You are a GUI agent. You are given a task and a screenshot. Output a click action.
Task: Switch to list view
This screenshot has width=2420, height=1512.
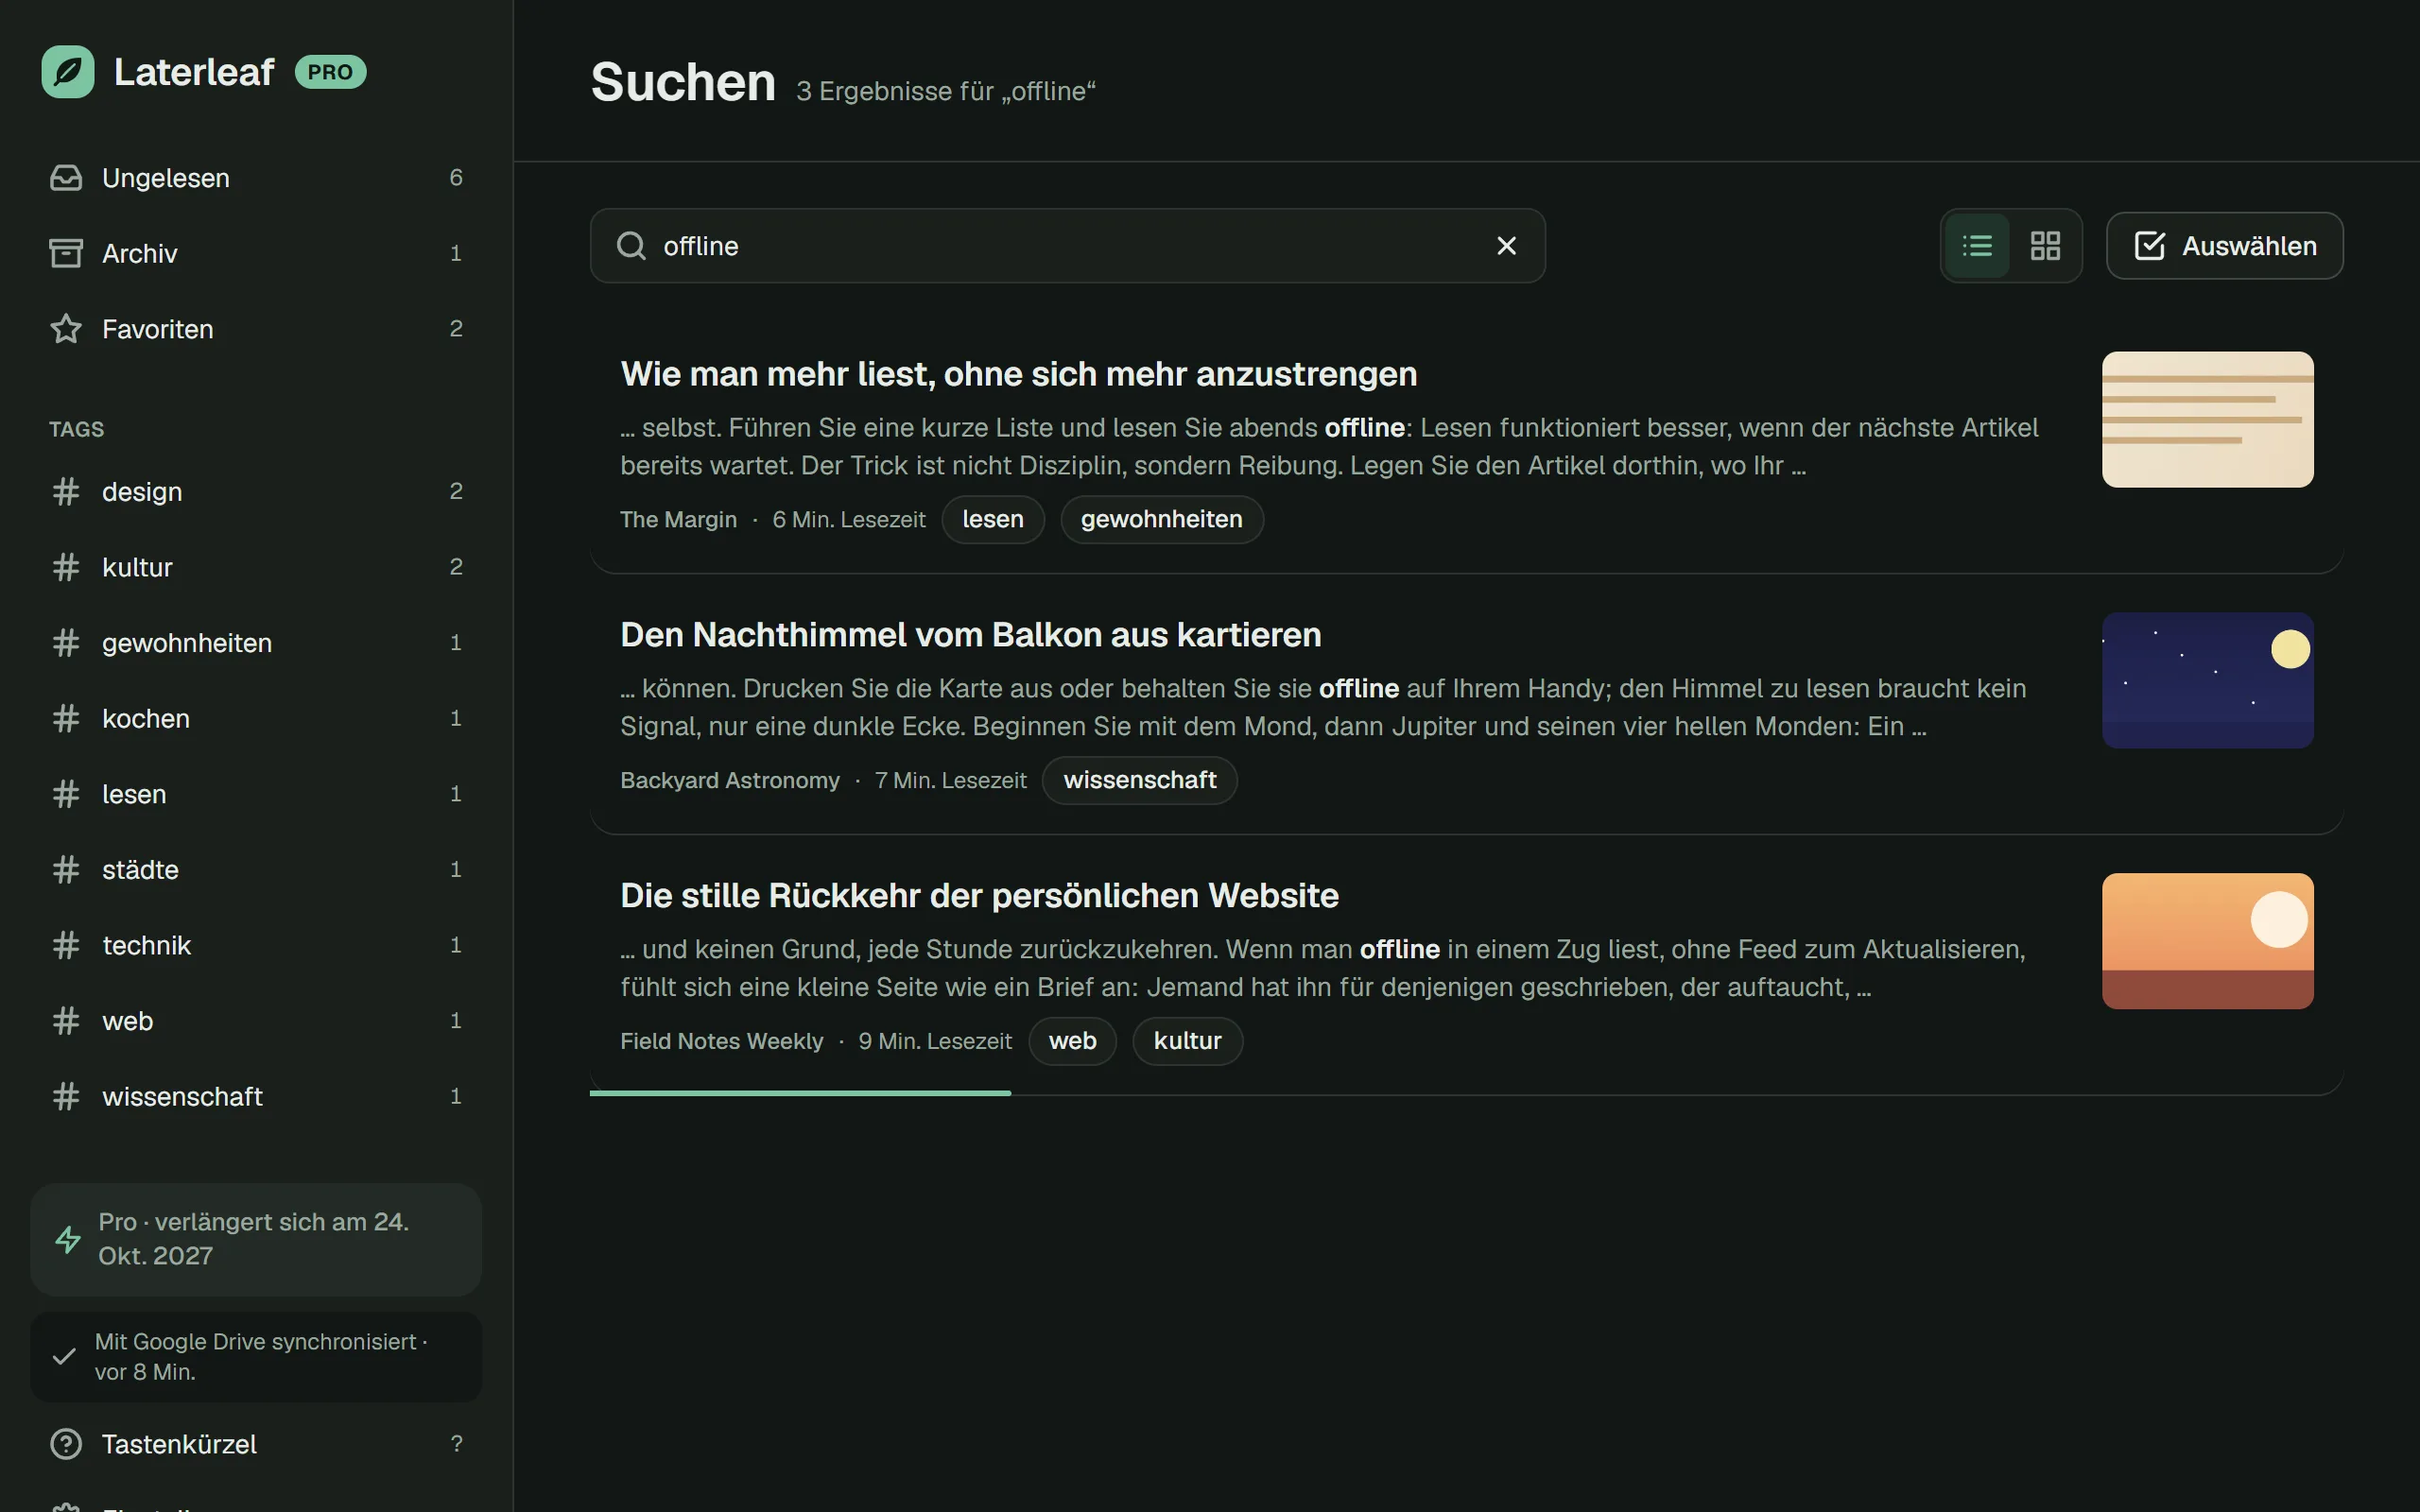[1977, 246]
